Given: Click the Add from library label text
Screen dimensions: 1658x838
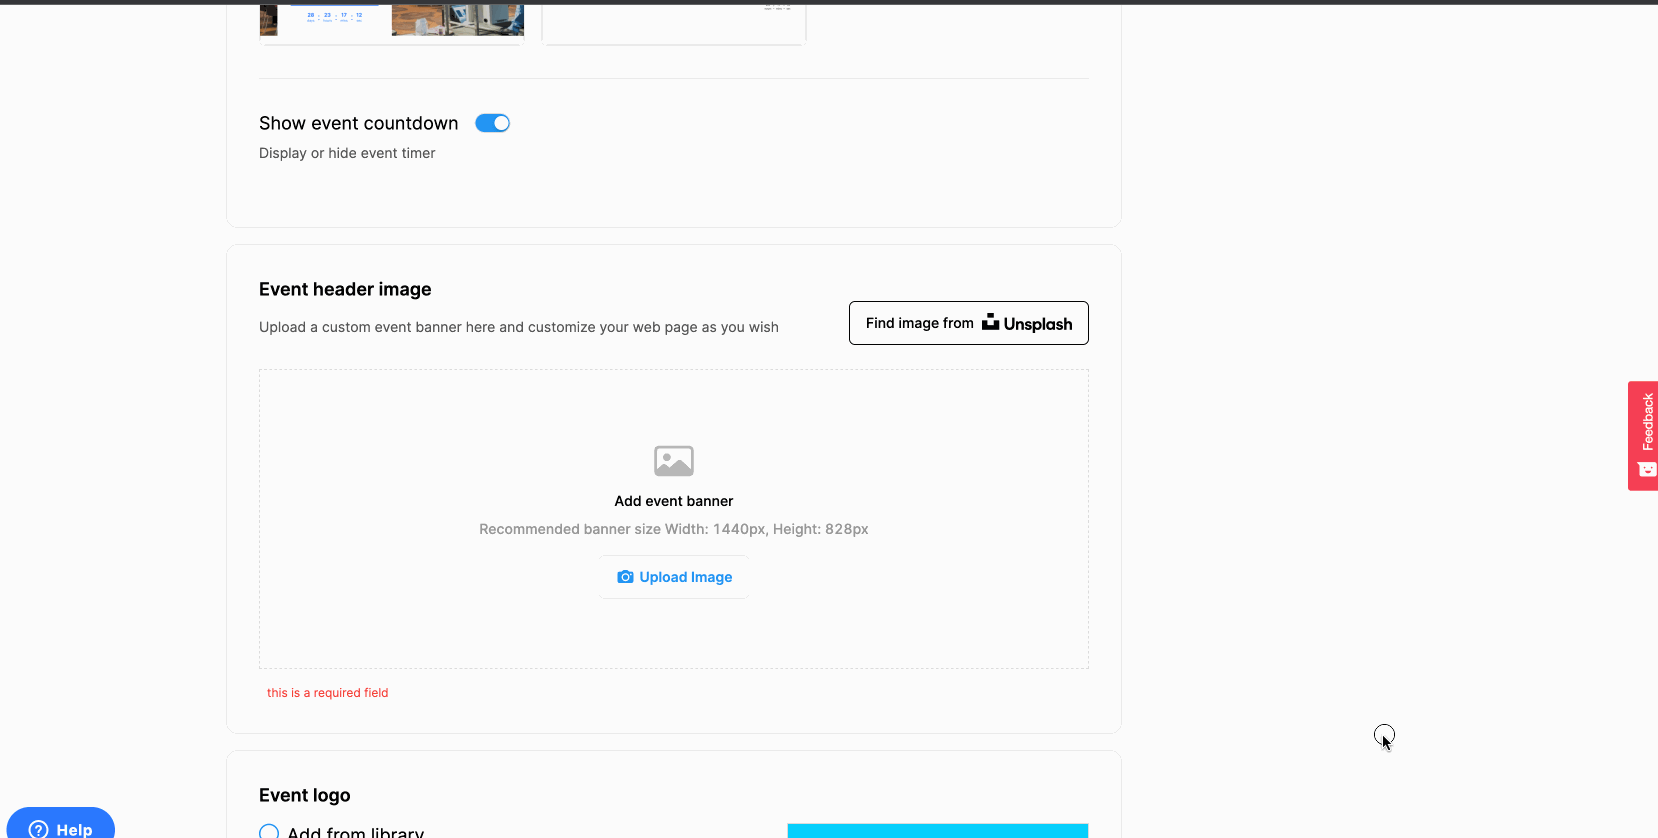Looking at the screenshot, I should pos(356,832).
